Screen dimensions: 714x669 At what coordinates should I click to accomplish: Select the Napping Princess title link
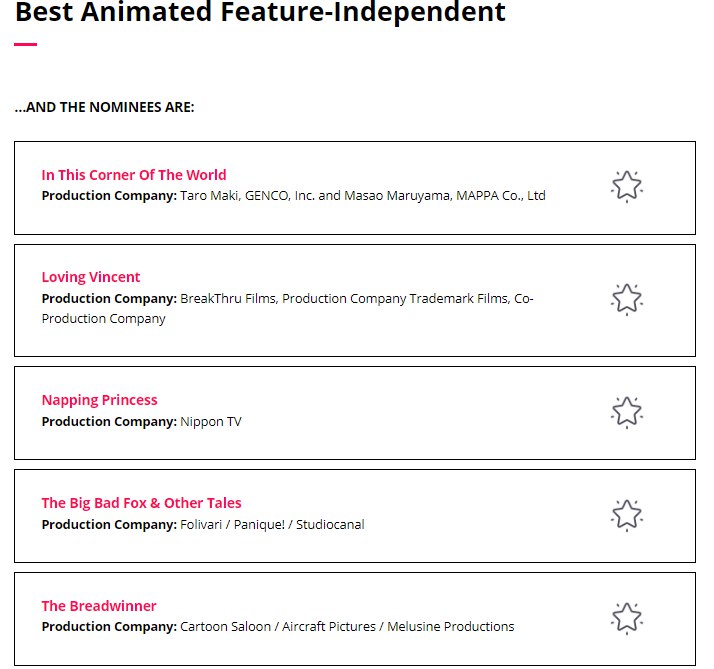99,400
